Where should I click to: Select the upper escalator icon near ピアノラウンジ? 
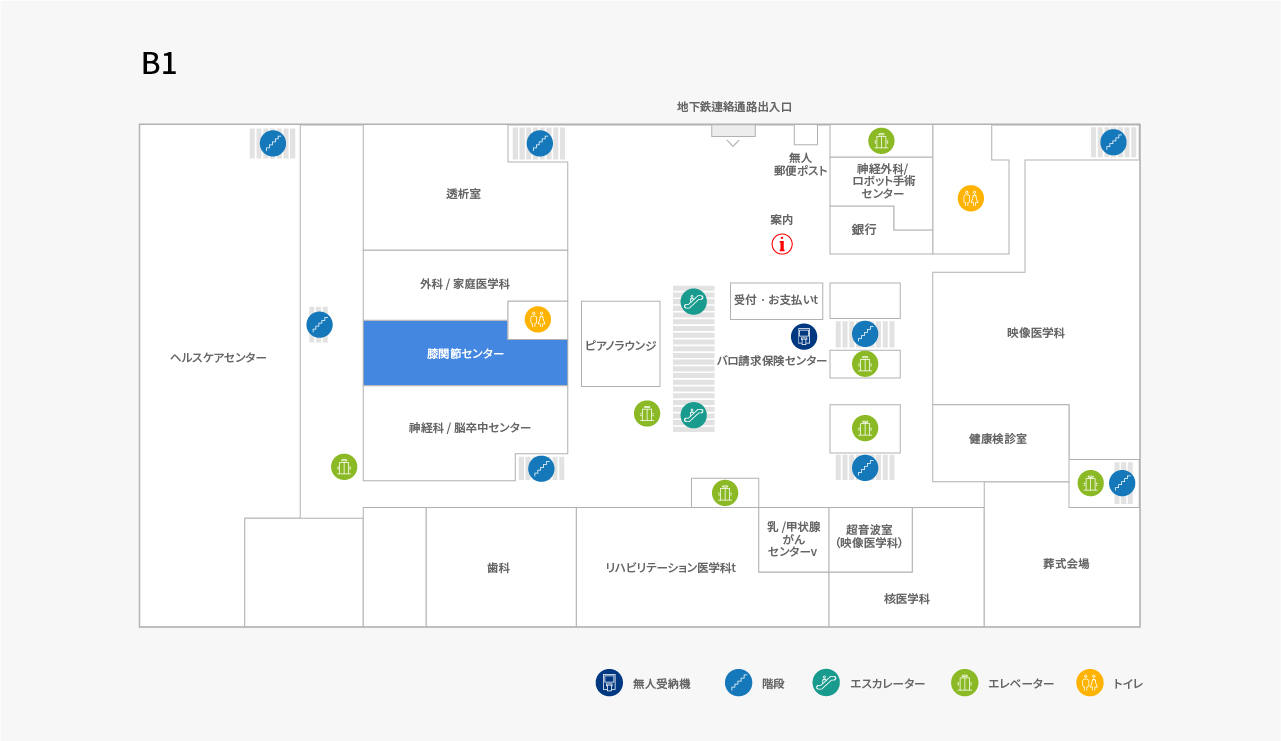tap(694, 301)
